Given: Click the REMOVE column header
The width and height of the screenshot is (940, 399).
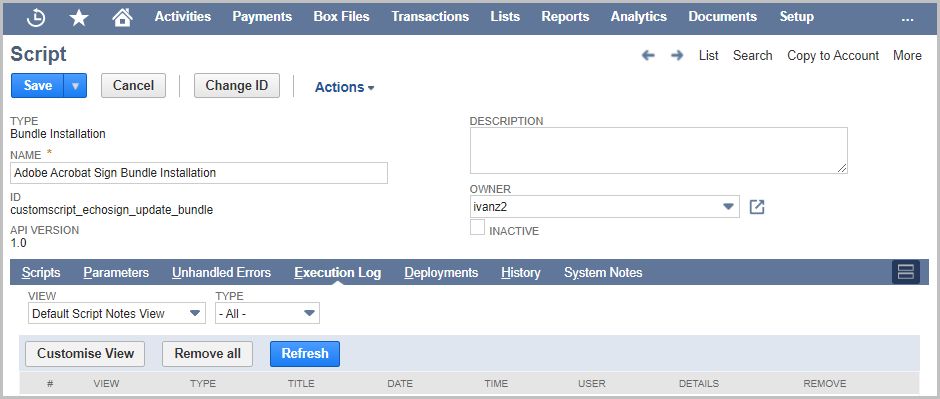Looking at the screenshot, I should (825, 383).
